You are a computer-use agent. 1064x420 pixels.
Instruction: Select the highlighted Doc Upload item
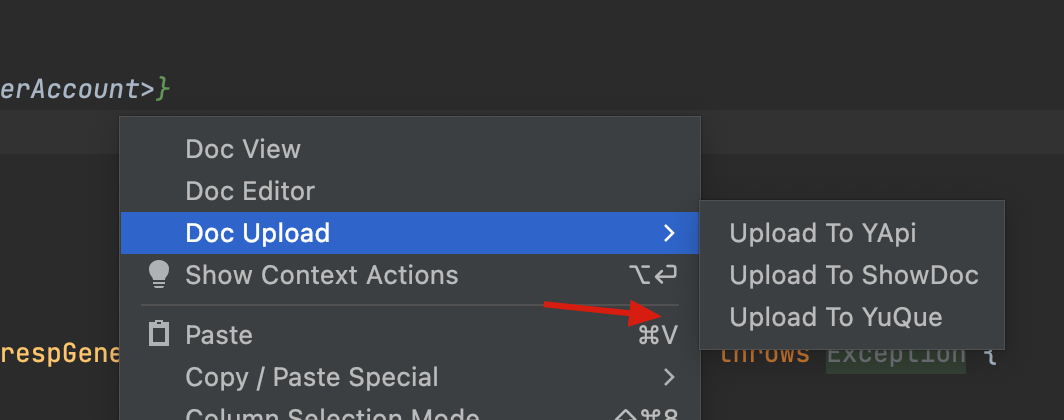[410, 233]
